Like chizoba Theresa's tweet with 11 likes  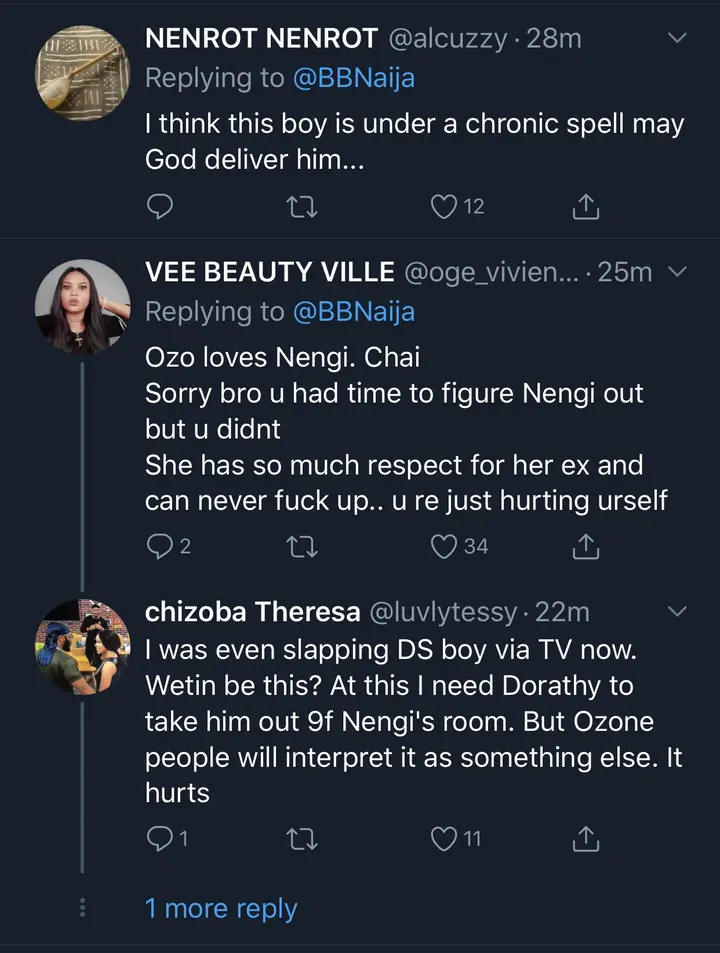(444, 839)
